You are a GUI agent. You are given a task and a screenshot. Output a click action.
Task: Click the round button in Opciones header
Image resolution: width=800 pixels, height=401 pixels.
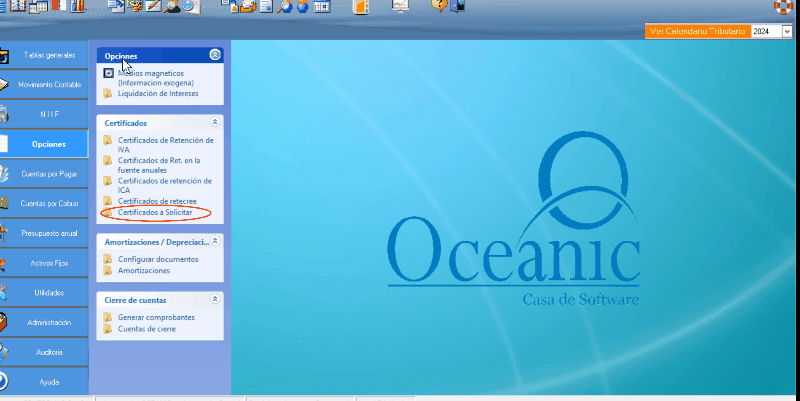(x=215, y=55)
